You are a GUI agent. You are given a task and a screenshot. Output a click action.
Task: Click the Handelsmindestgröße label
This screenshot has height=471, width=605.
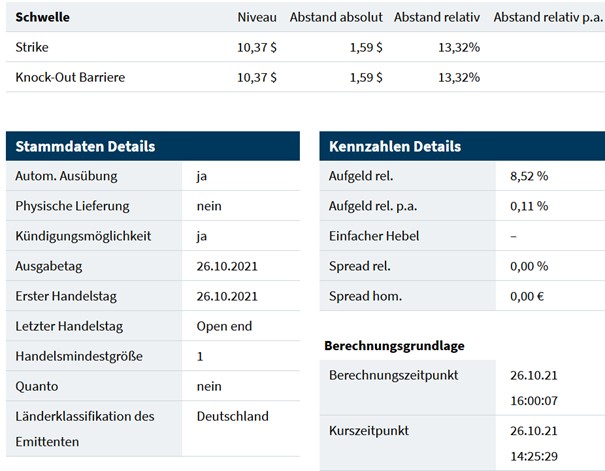pos(81,356)
